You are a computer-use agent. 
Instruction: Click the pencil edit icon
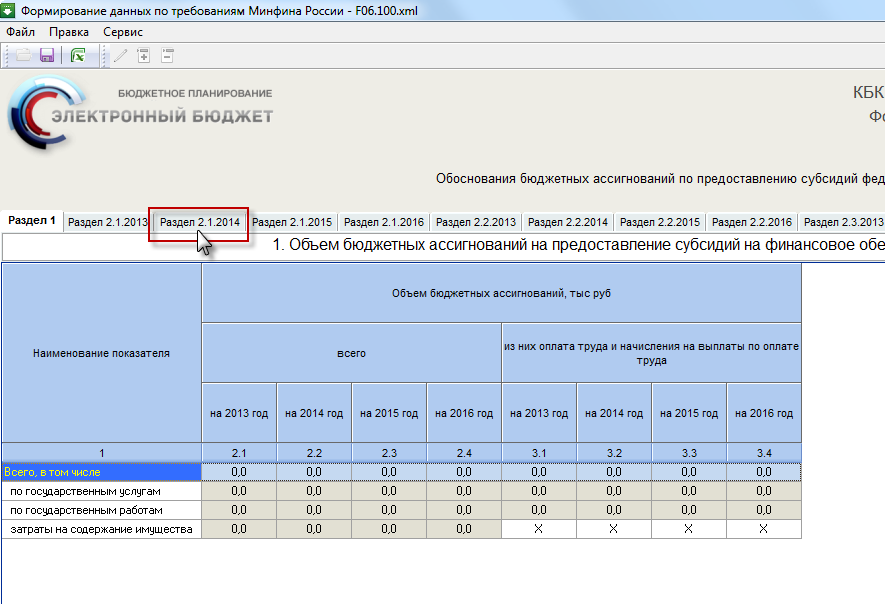coord(120,55)
